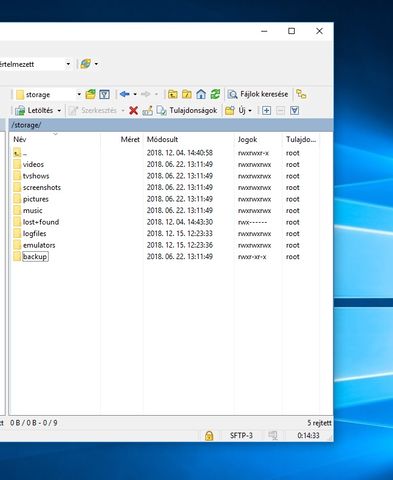Click the red X delete icon

[133, 110]
